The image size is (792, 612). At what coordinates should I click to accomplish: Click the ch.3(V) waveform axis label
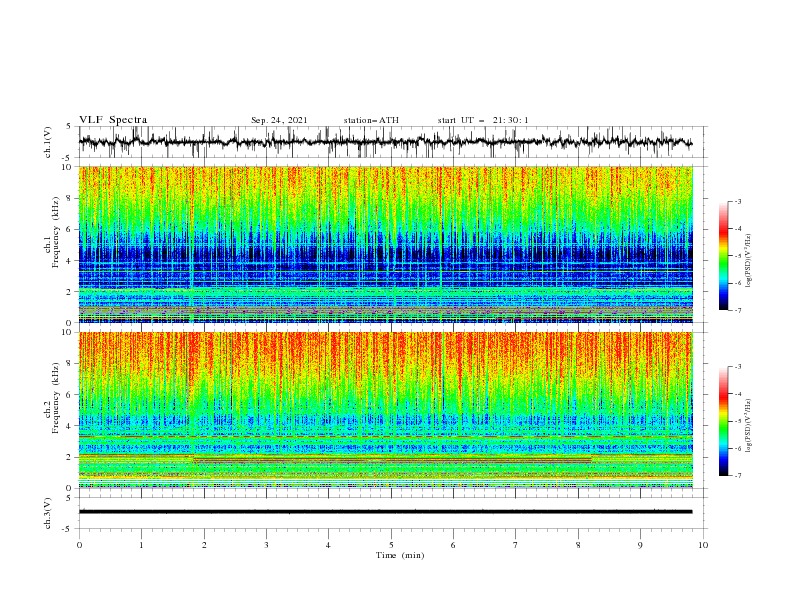[48, 513]
